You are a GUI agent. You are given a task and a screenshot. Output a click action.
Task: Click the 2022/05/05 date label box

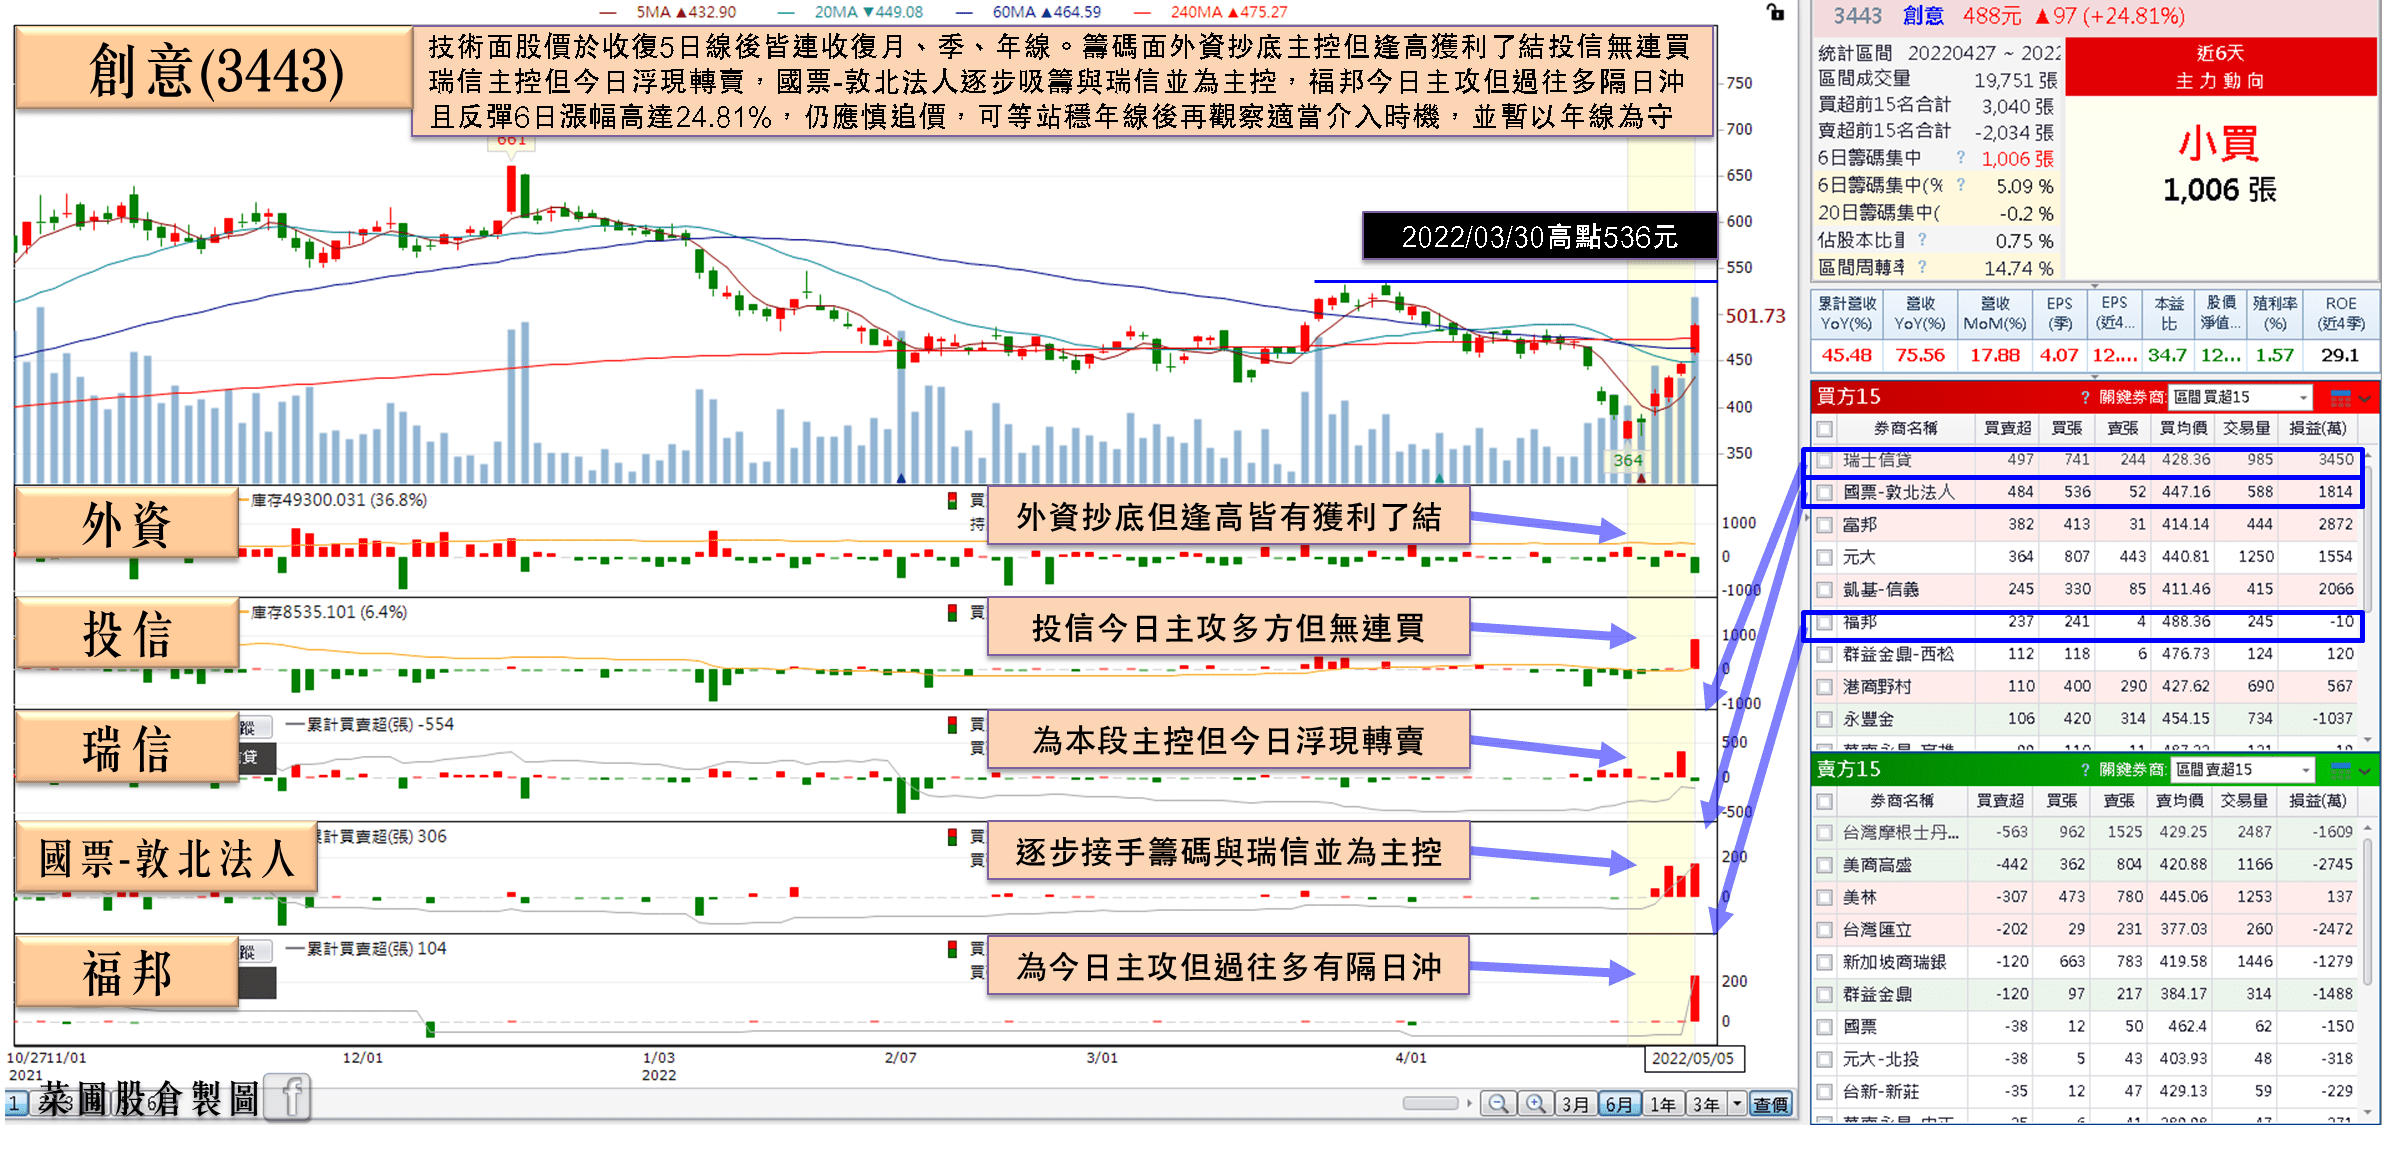(x=1693, y=1058)
